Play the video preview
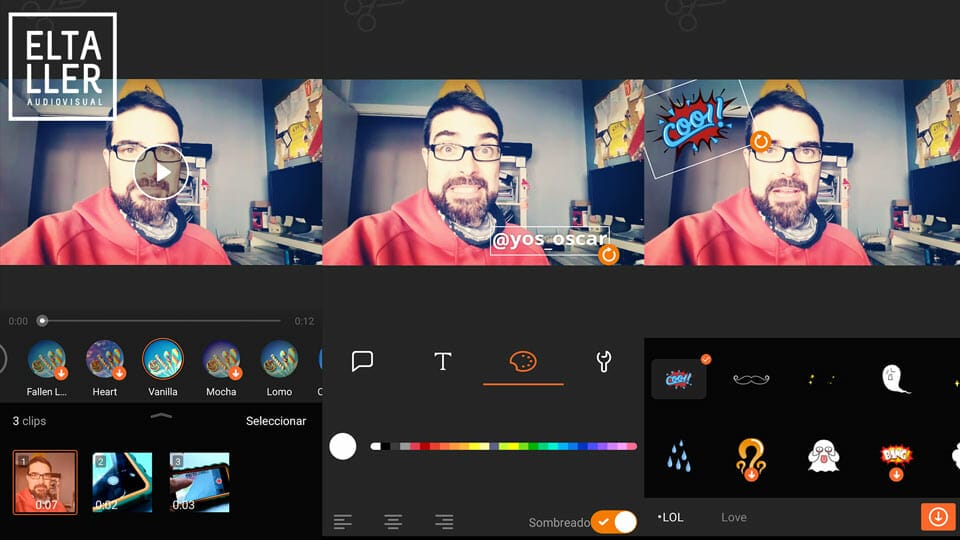The height and width of the screenshot is (540, 960). click(161, 172)
